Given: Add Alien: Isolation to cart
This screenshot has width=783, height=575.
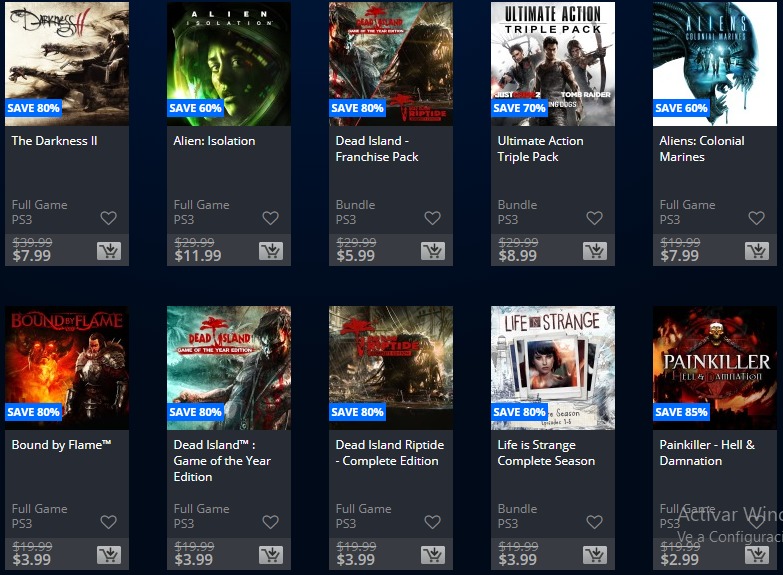Looking at the screenshot, I should [x=271, y=251].
